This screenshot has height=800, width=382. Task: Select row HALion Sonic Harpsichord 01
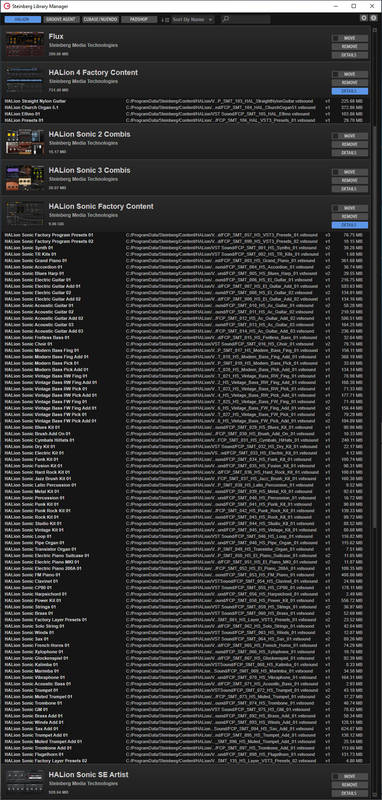tap(186, 594)
